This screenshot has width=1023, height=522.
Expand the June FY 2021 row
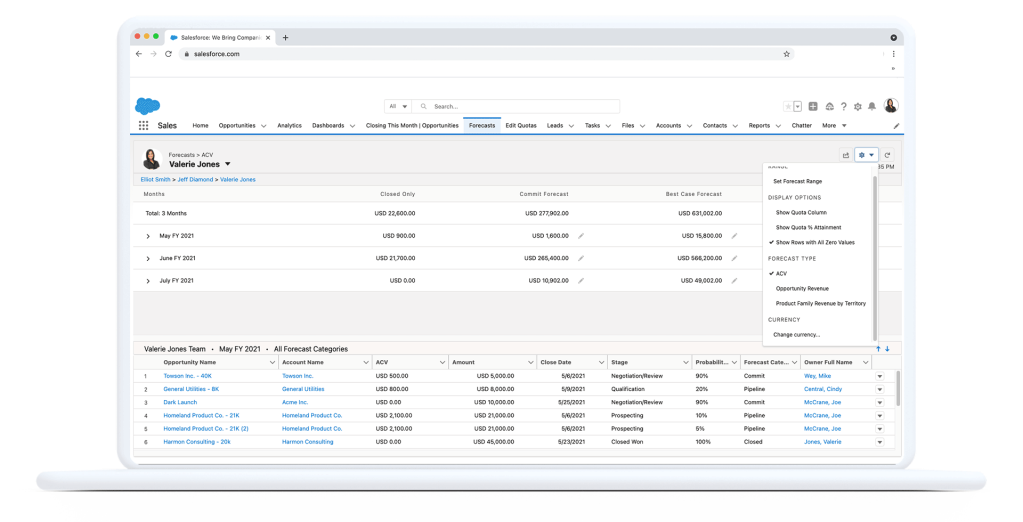click(x=148, y=258)
